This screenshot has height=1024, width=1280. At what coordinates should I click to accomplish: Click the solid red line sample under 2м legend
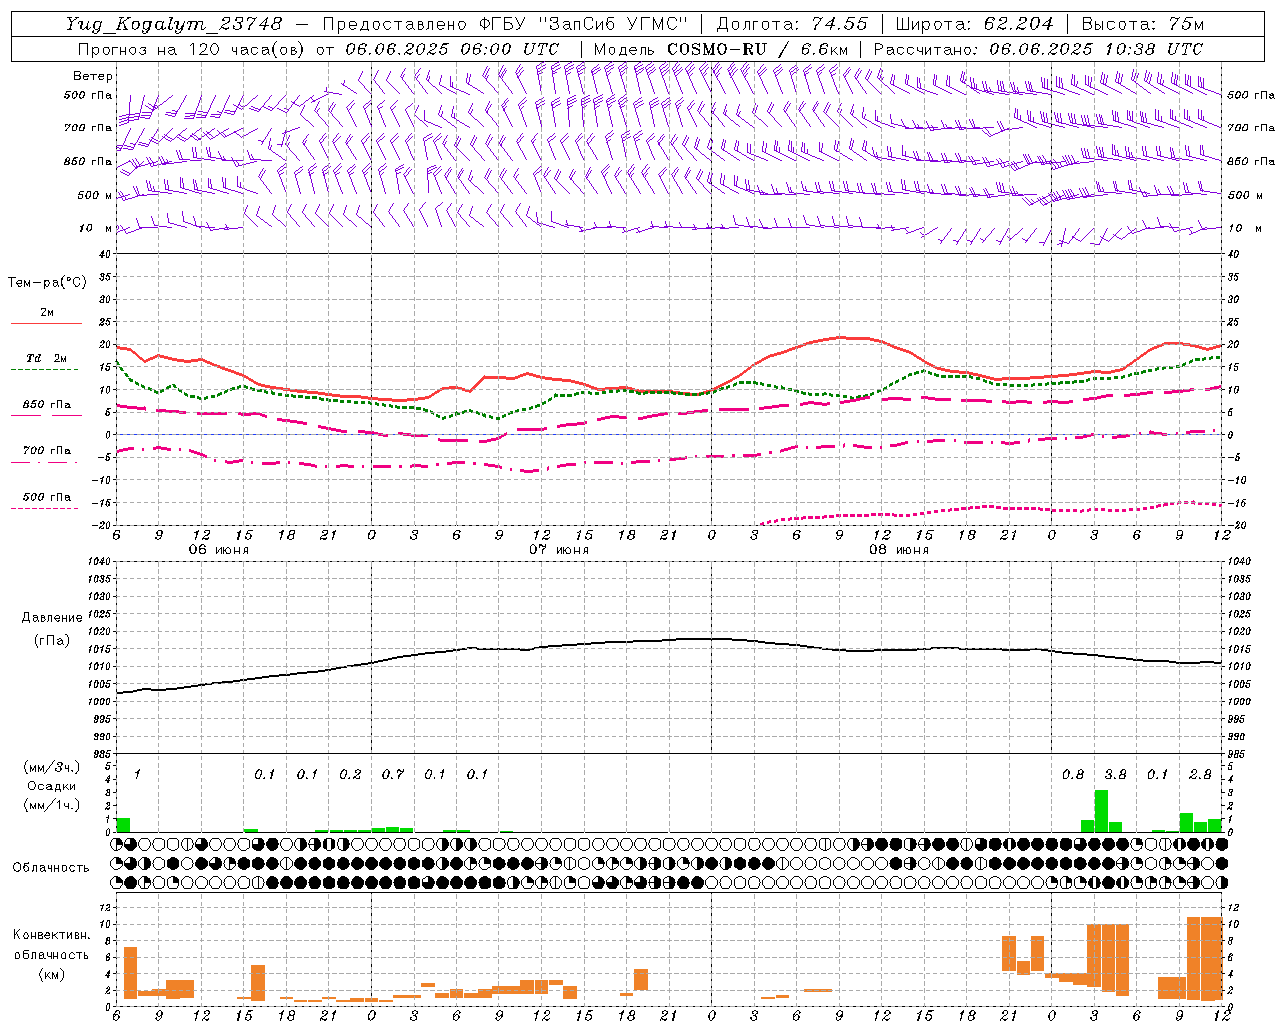click(47, 324)
